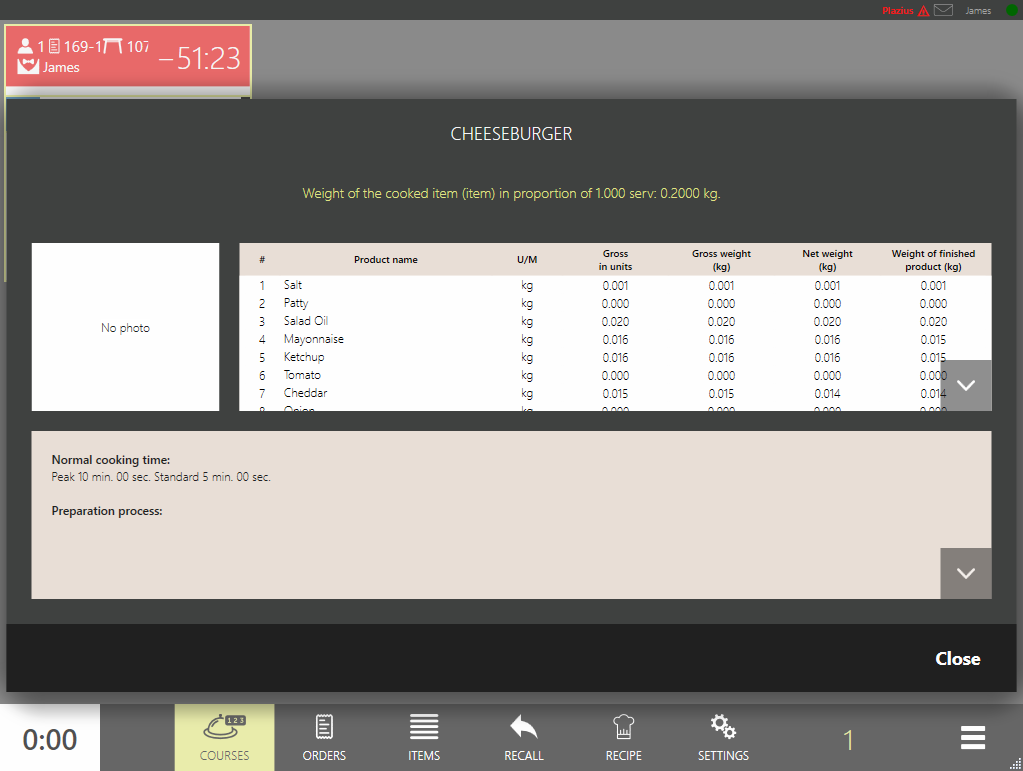Switch to the Items view icon
The width and height of the screenshot is (1023, 771).
(x=424, y=728)
